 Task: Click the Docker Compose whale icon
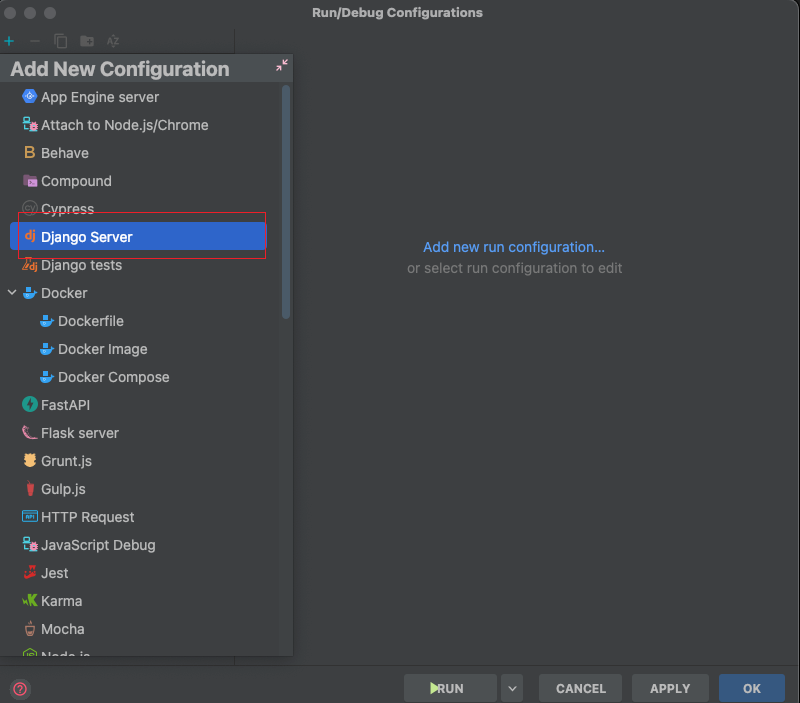pyautogui.click(x=47, y=377)
